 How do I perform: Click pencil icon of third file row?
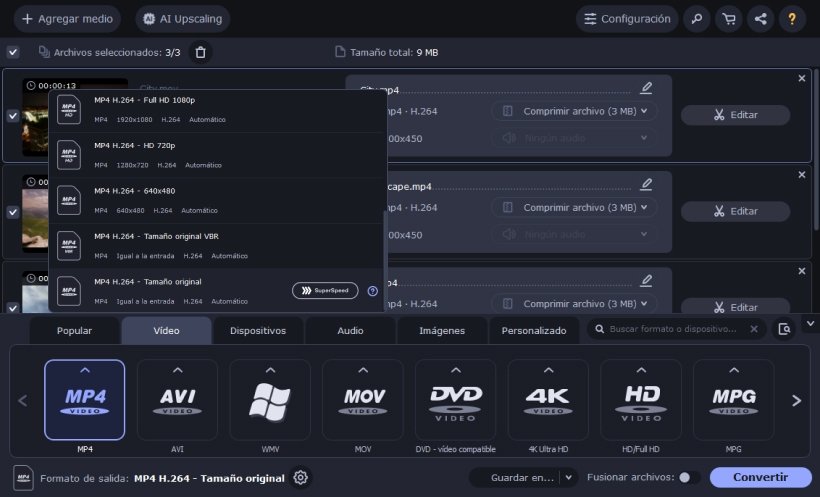(646, 281)
